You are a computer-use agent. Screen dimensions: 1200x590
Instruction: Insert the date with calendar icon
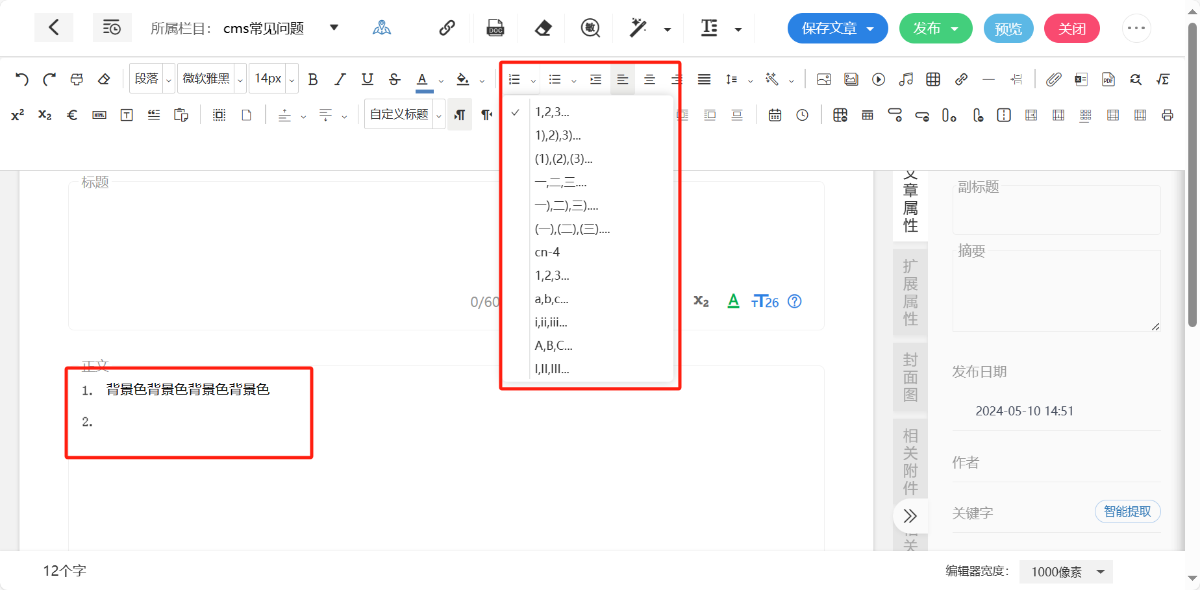click(x=775, y=115)
